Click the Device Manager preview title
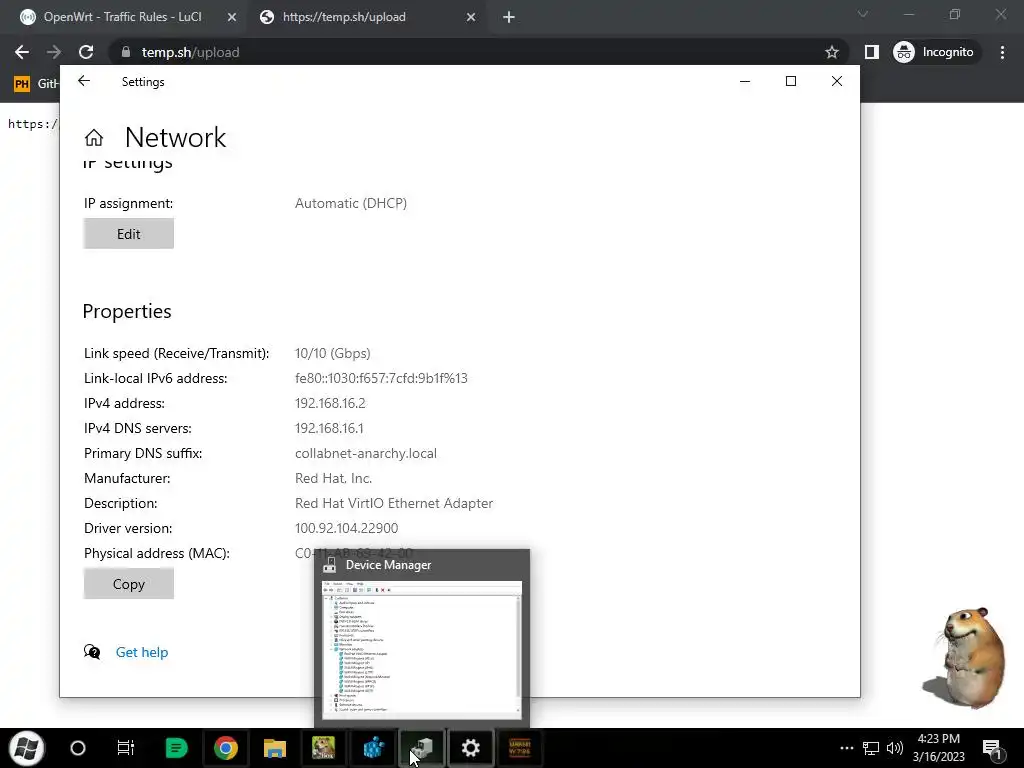Image resolution: width=1024 pixels, height=768 pixels. coord(388,565)
